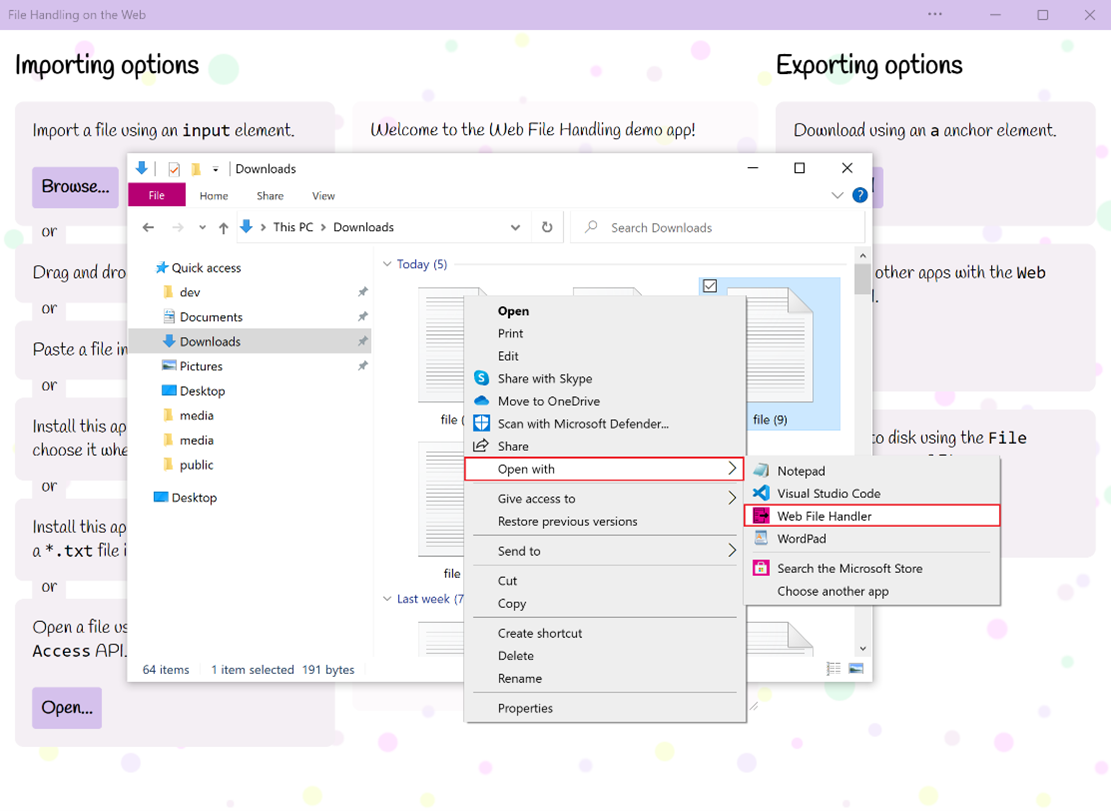This screenshot has width=1111, height=811.
Task: Choose another app from the submenu
Action: pyautogui.click(x=832, y=591)
